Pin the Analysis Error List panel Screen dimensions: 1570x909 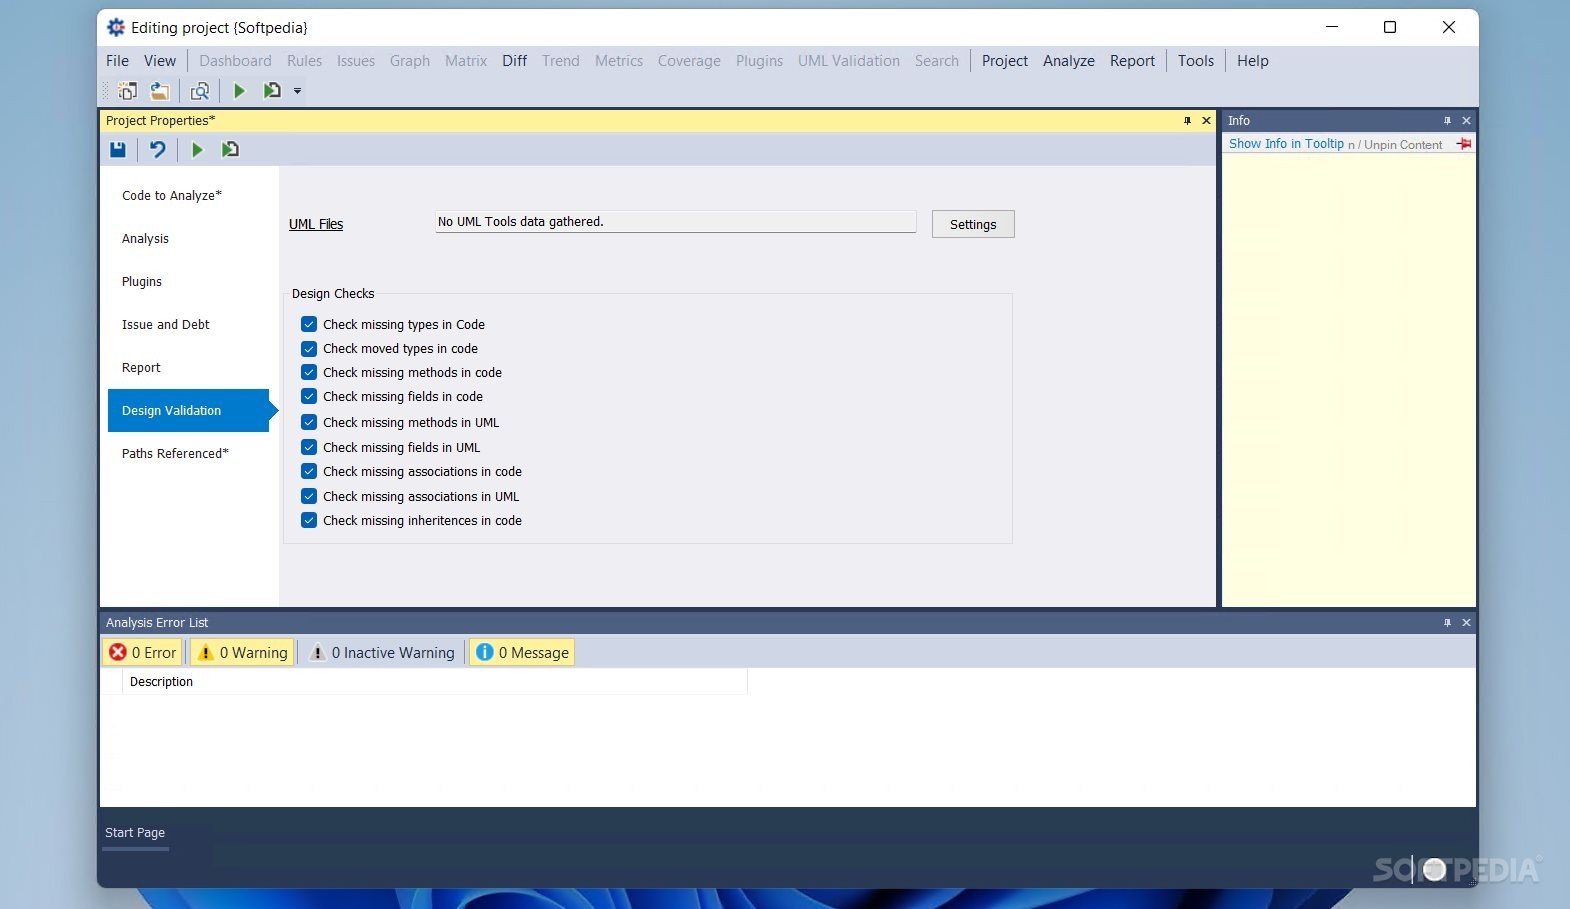point(1447,622)
